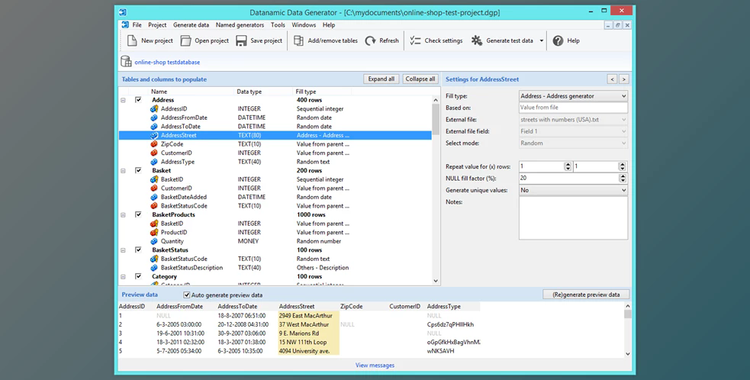
Task: Click the ProductID column icon
Action: pos(154,232)
